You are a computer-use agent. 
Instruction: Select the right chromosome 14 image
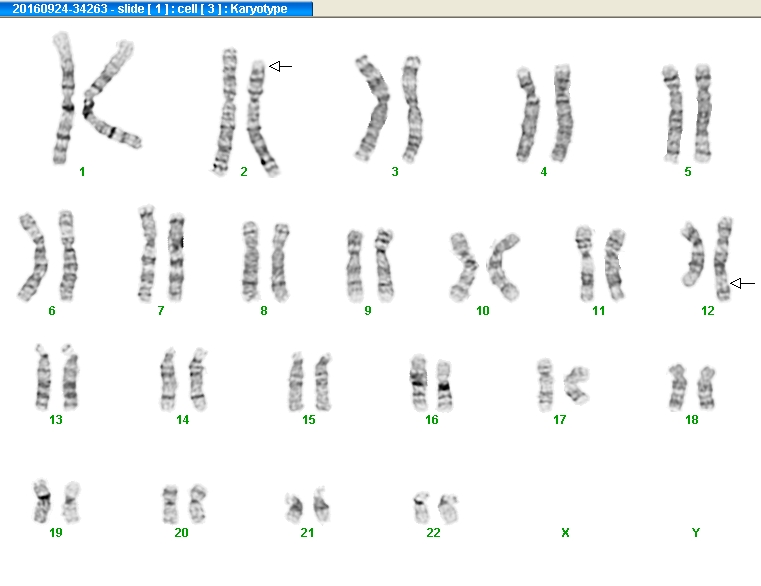click(x=198, y=379)
